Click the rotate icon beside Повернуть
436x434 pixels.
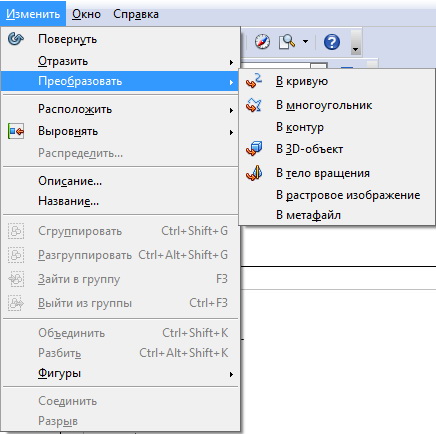(16, 39)
